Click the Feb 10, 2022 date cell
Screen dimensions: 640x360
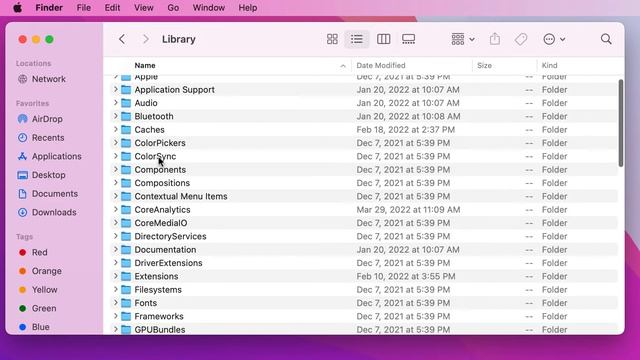(406, 276)
